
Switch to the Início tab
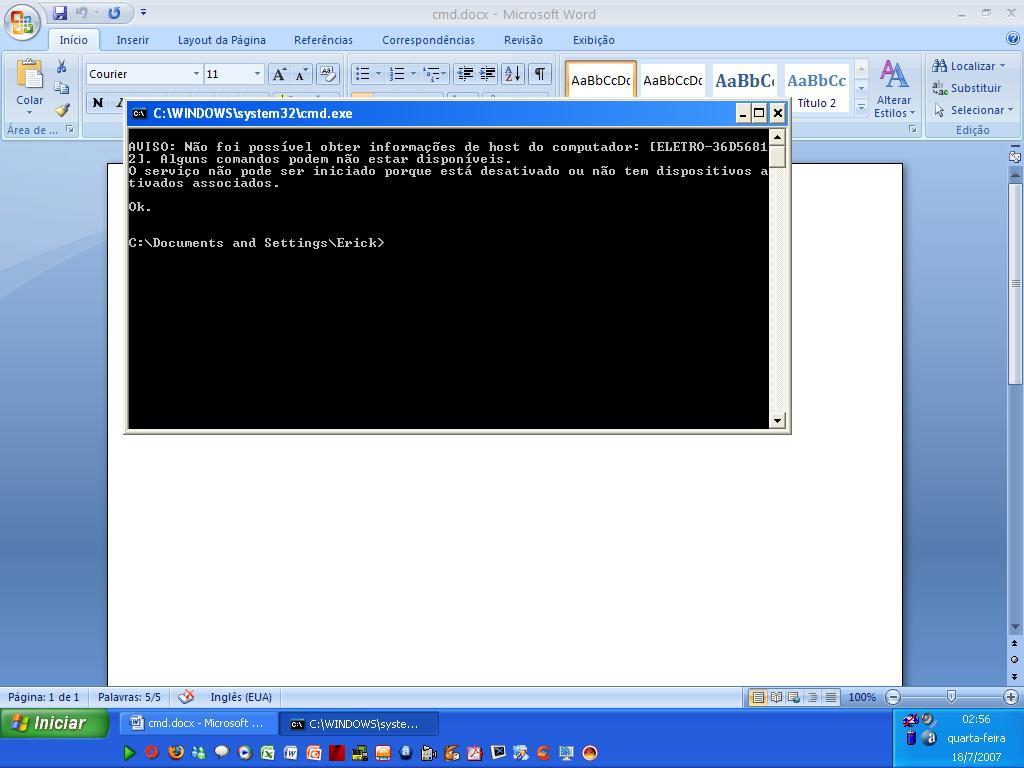point(73,40)
